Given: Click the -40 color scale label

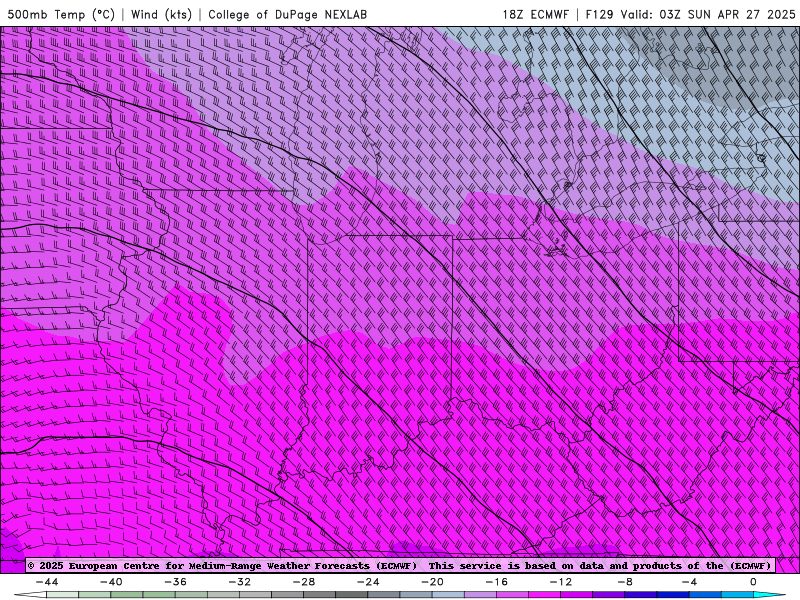Looking at the screenshot, I should point(111,582).
